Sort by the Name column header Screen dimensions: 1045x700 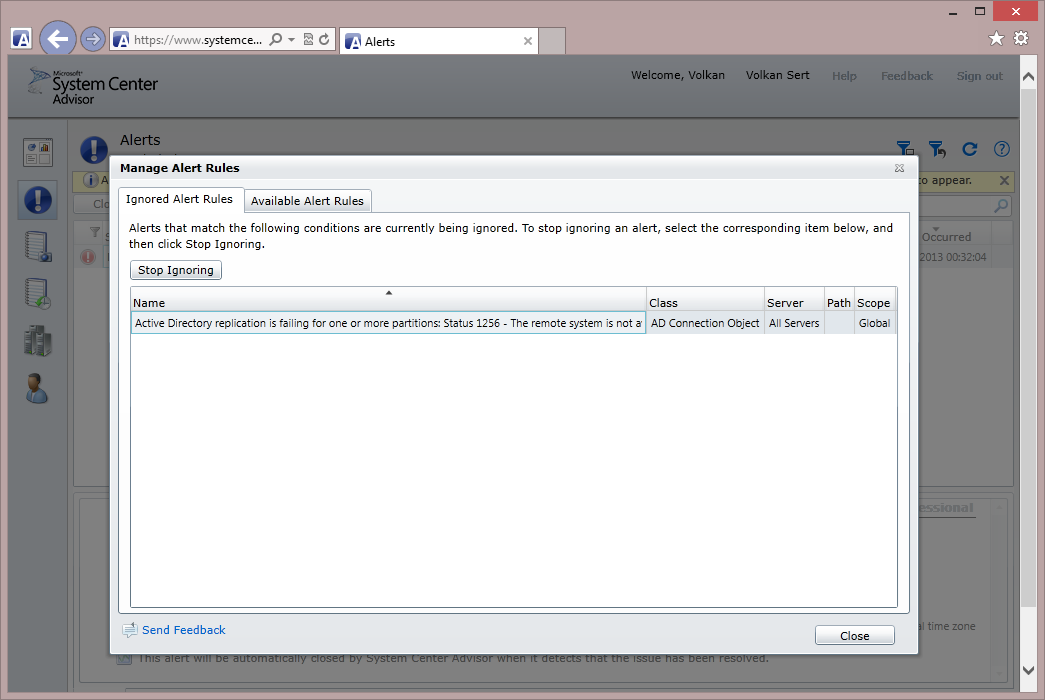(x=389, y=299)
